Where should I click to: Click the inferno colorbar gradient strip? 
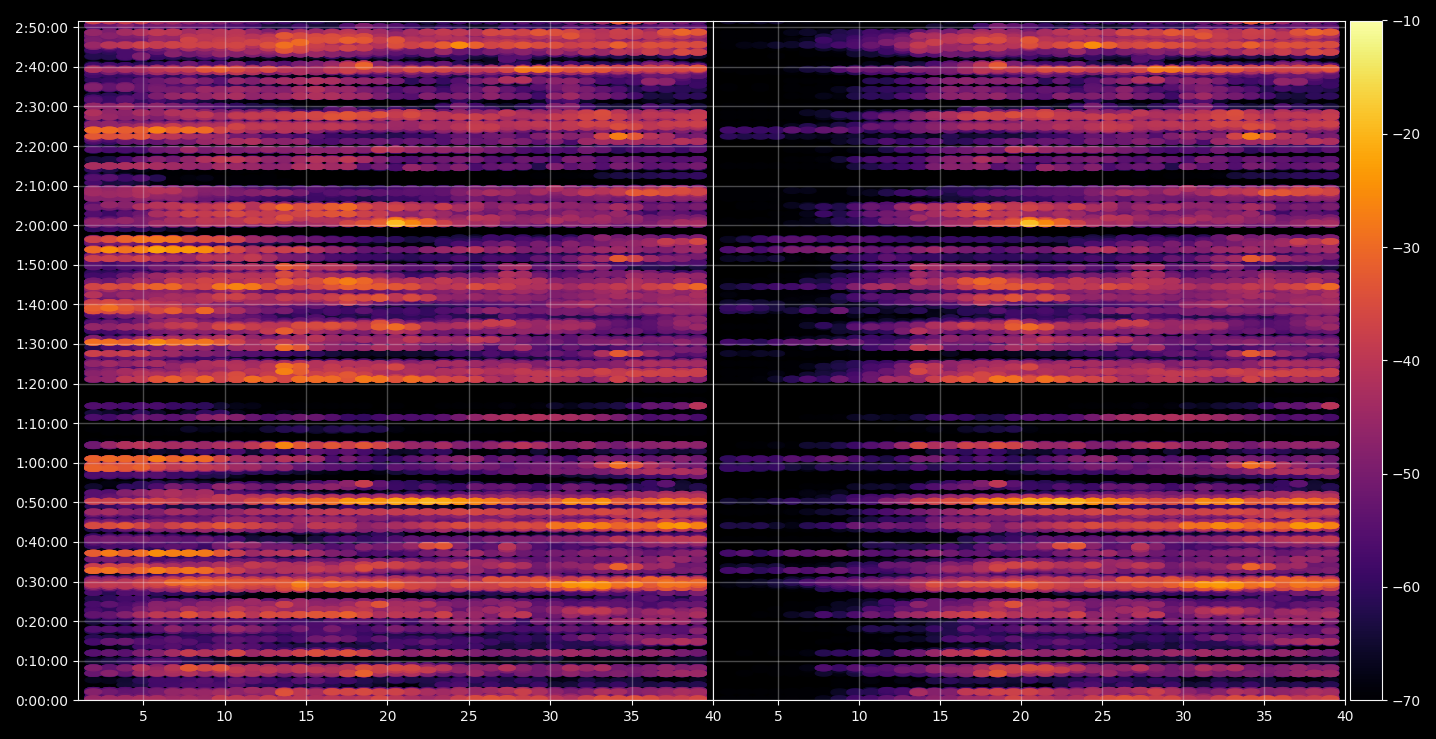pos(1366,361)
